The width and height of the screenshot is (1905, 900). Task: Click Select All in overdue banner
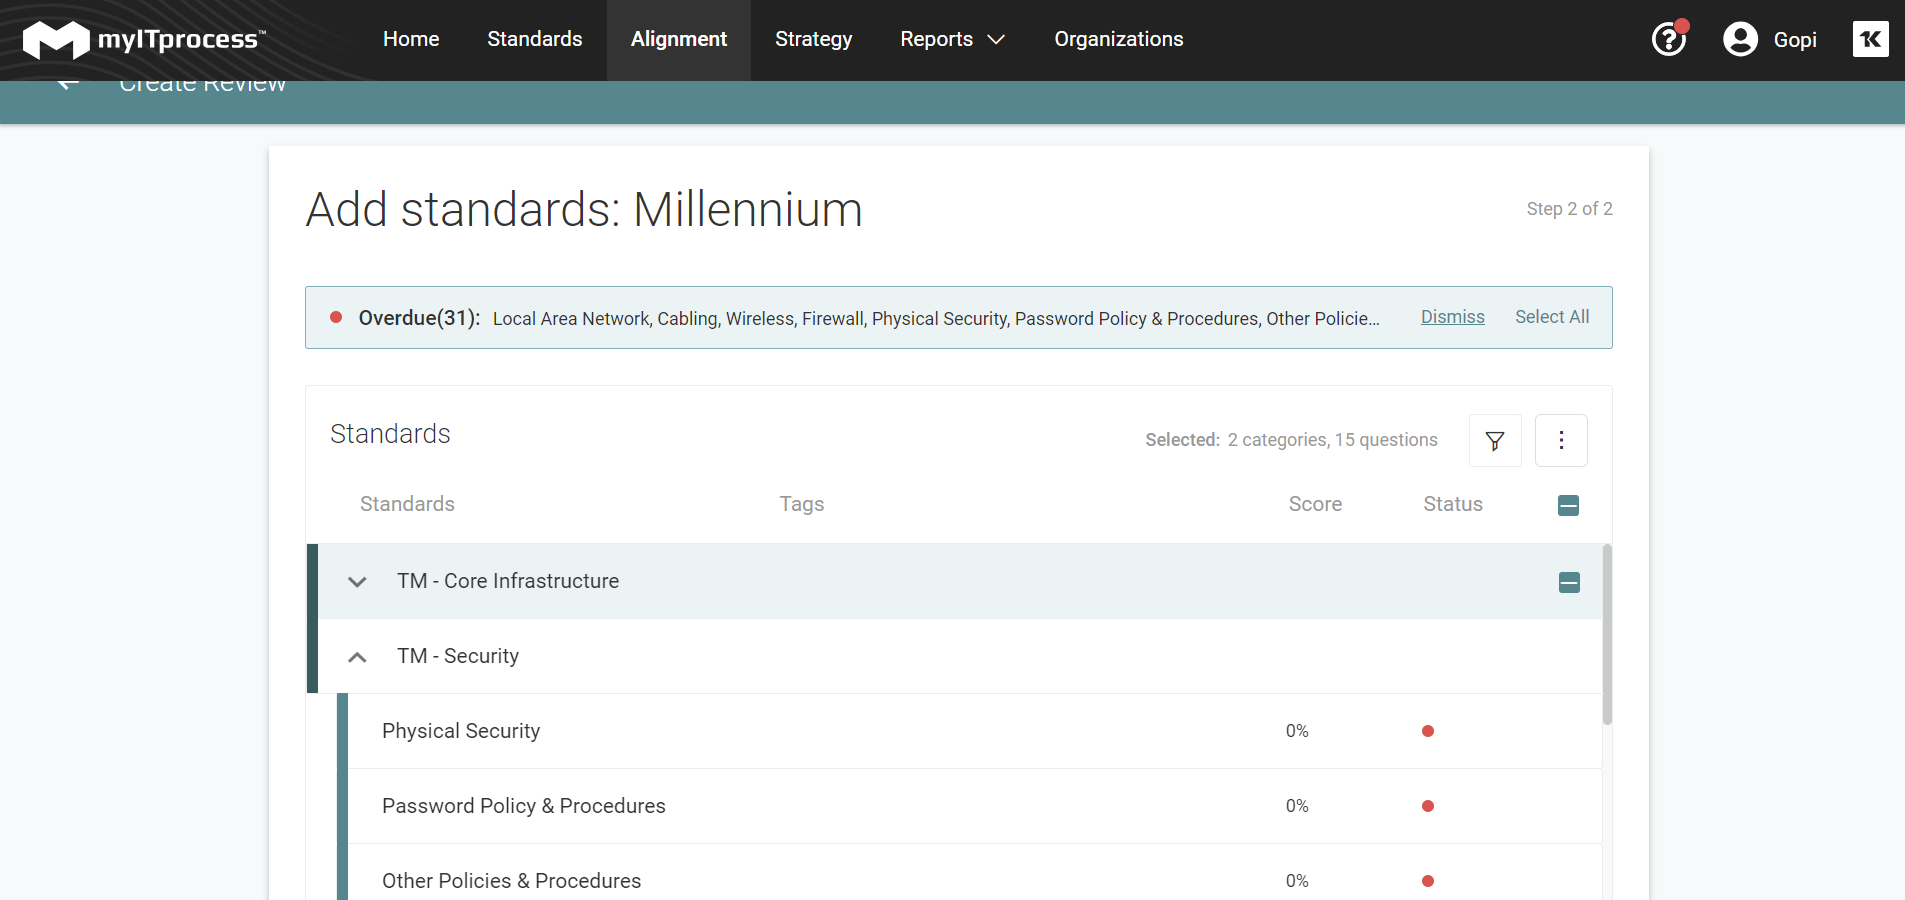tap(1552, 317)
